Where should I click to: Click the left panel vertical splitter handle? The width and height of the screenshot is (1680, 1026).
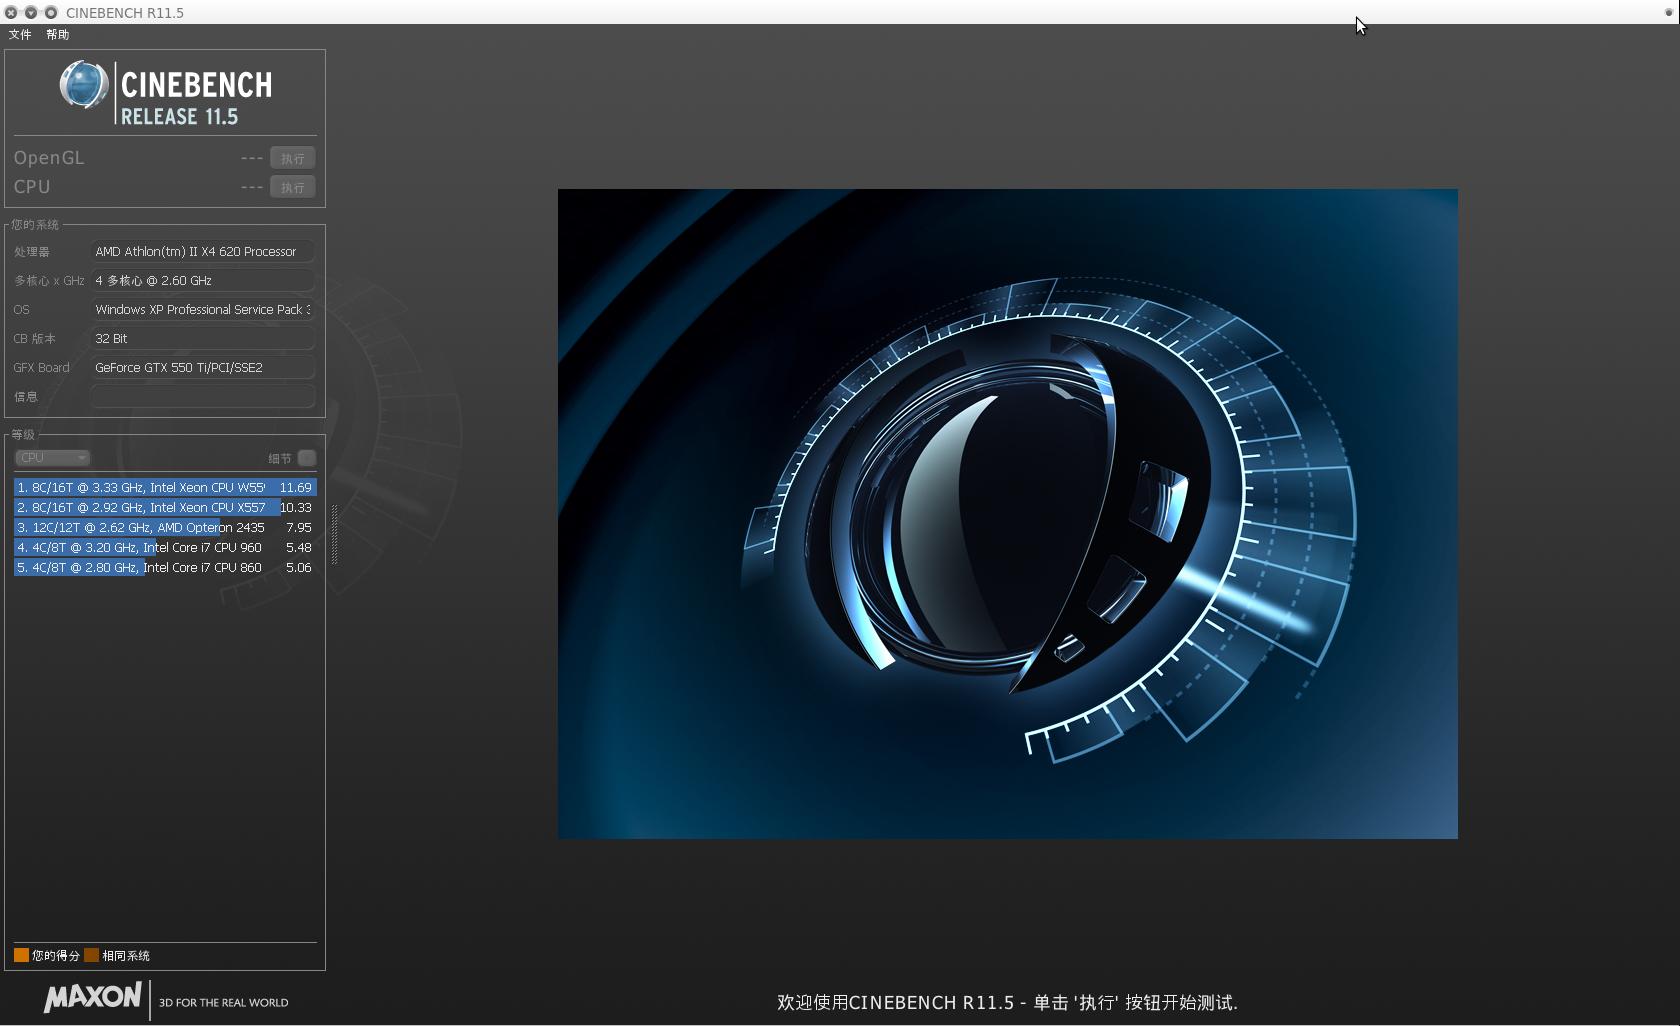click(x=334, y=535)
